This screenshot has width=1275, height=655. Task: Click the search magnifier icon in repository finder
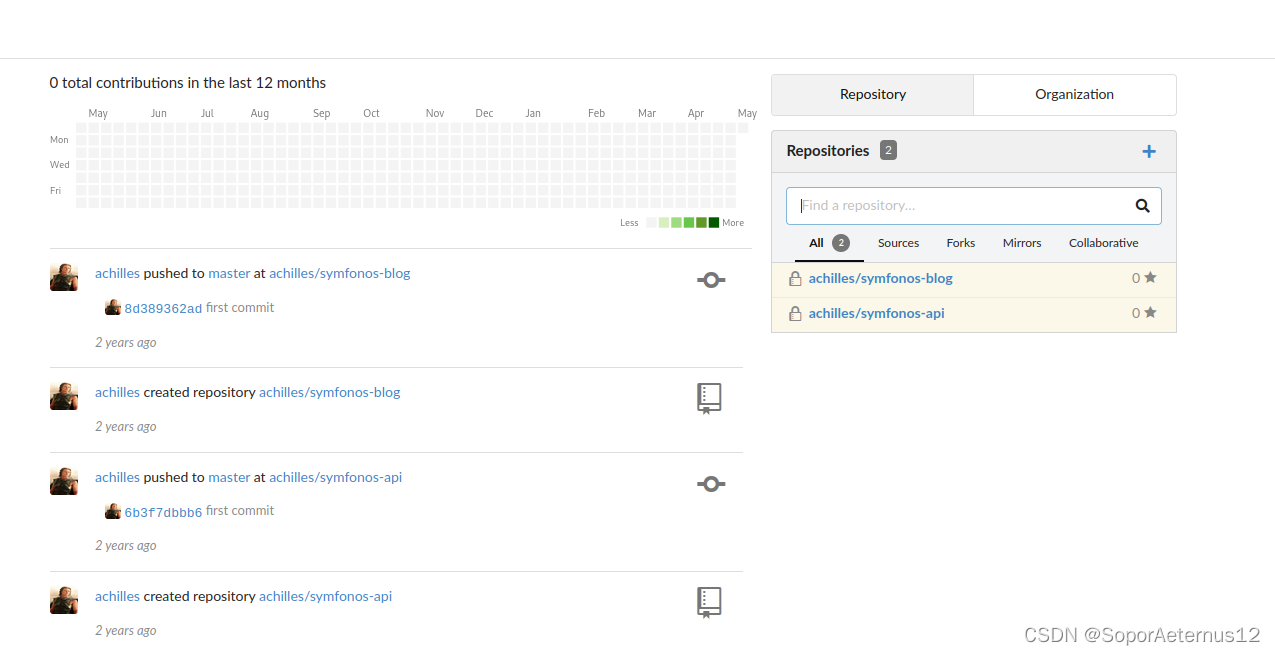pos(1143,206)
